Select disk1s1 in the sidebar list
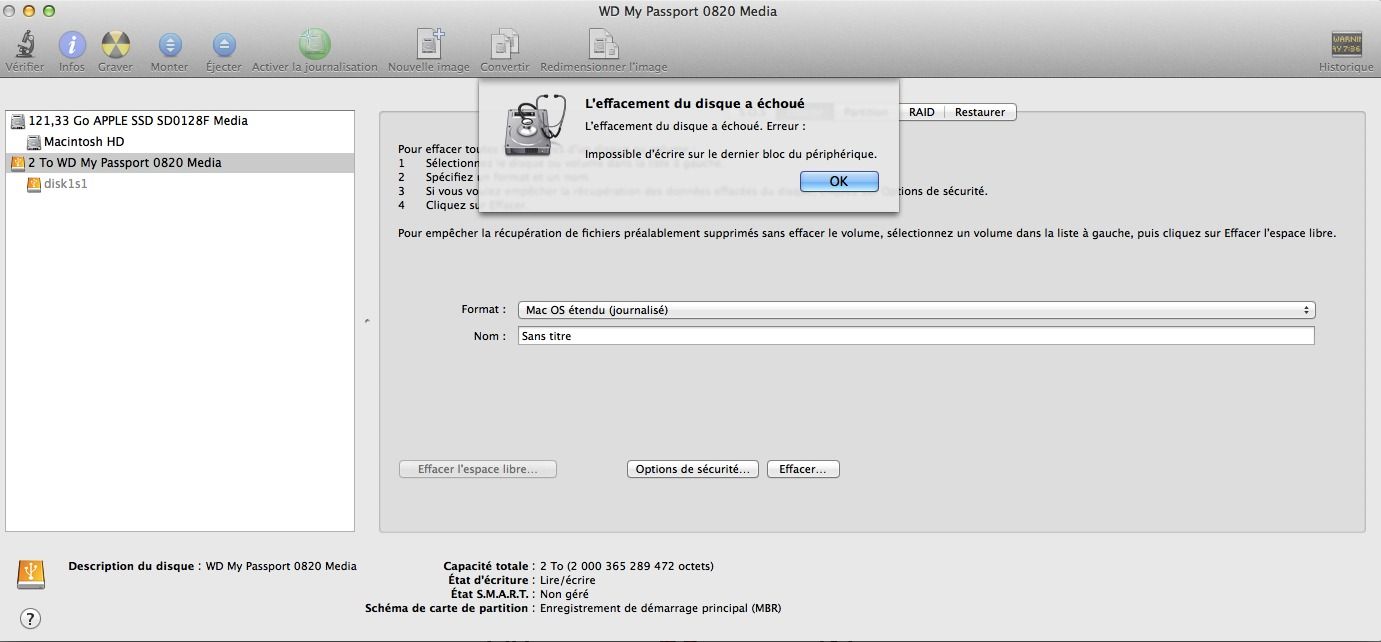This screenshot has width=1381, height=642. [180, 184]
